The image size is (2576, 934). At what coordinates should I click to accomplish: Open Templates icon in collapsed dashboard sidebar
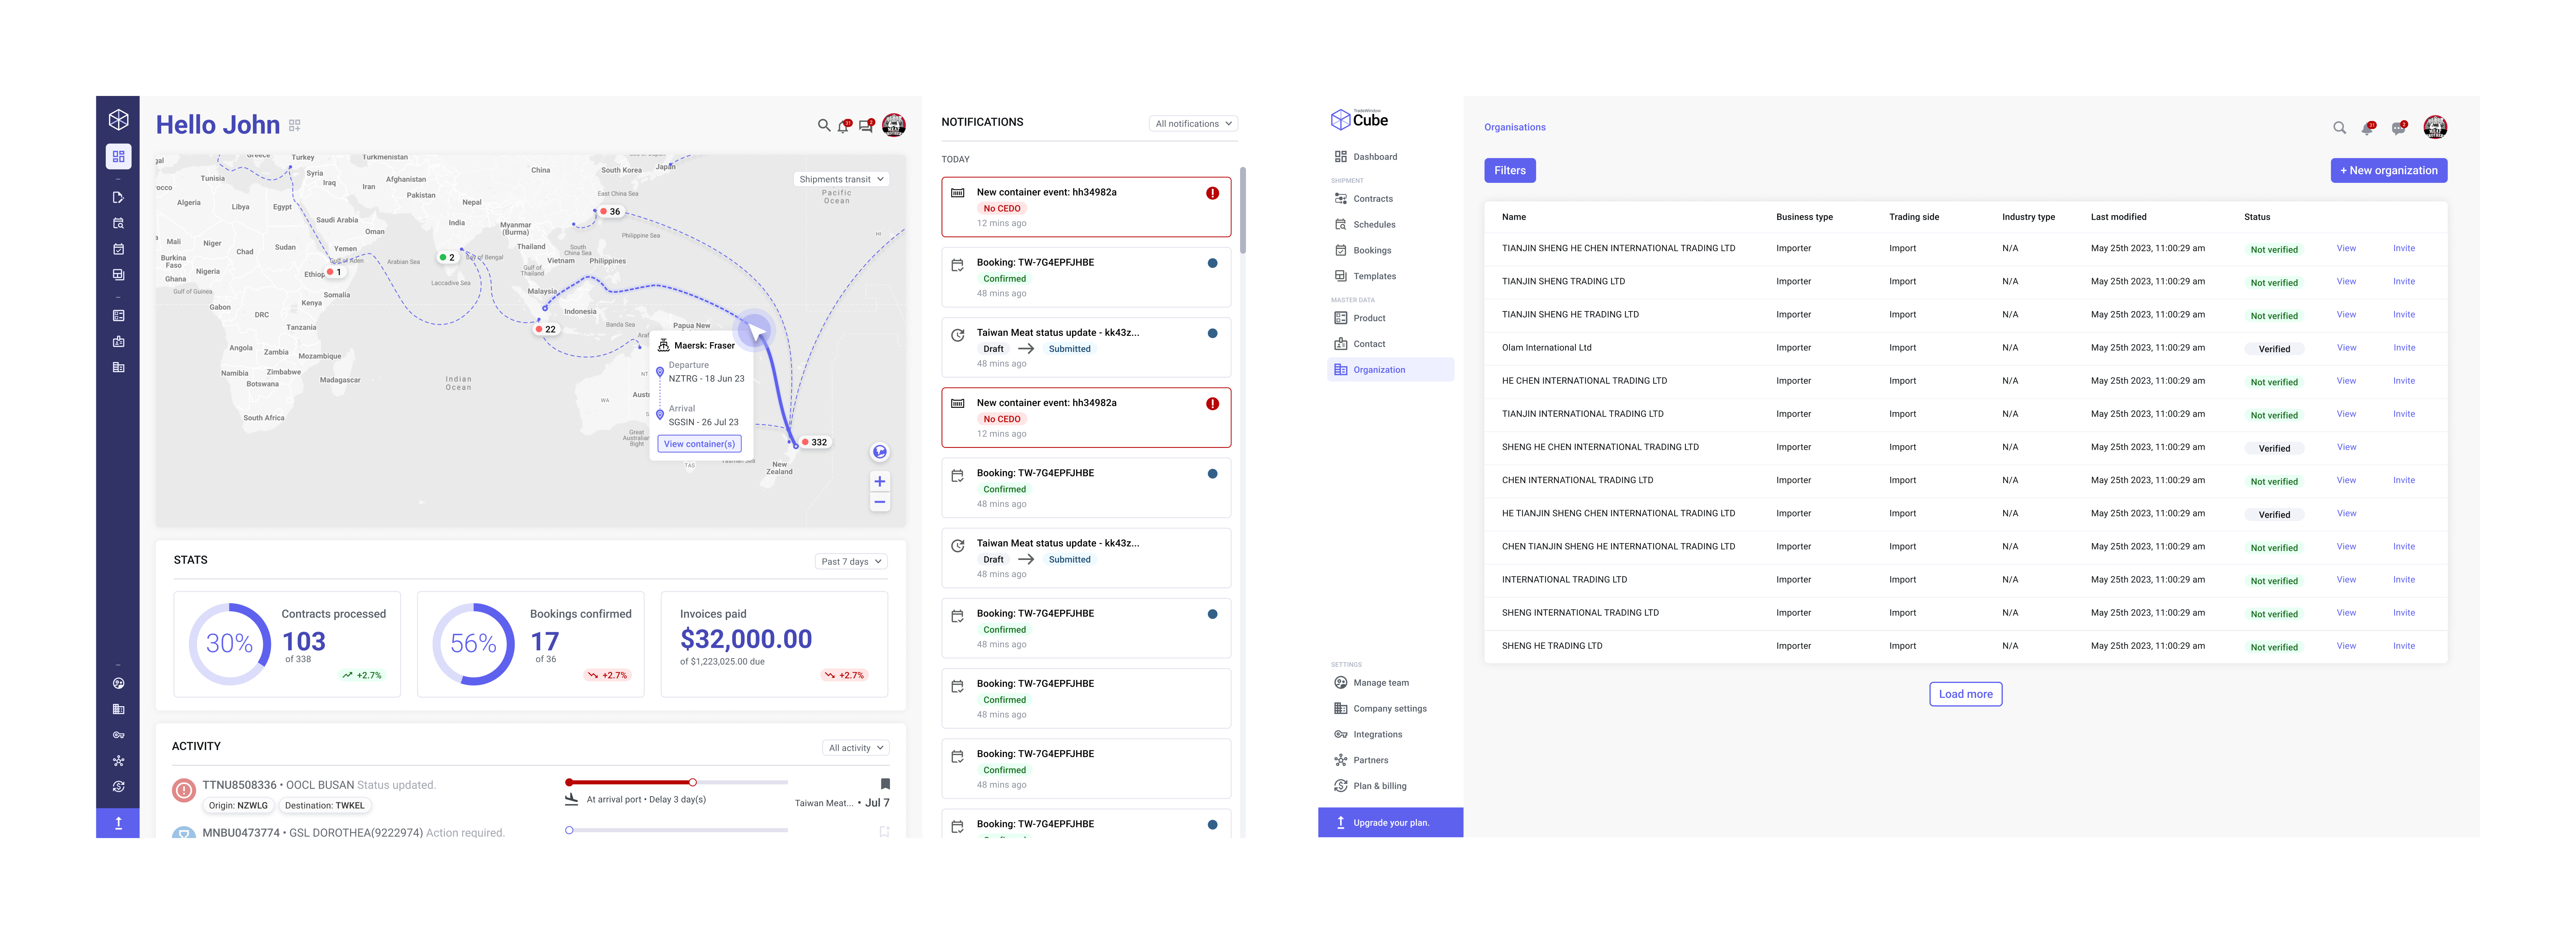click(x=118, y=275)
